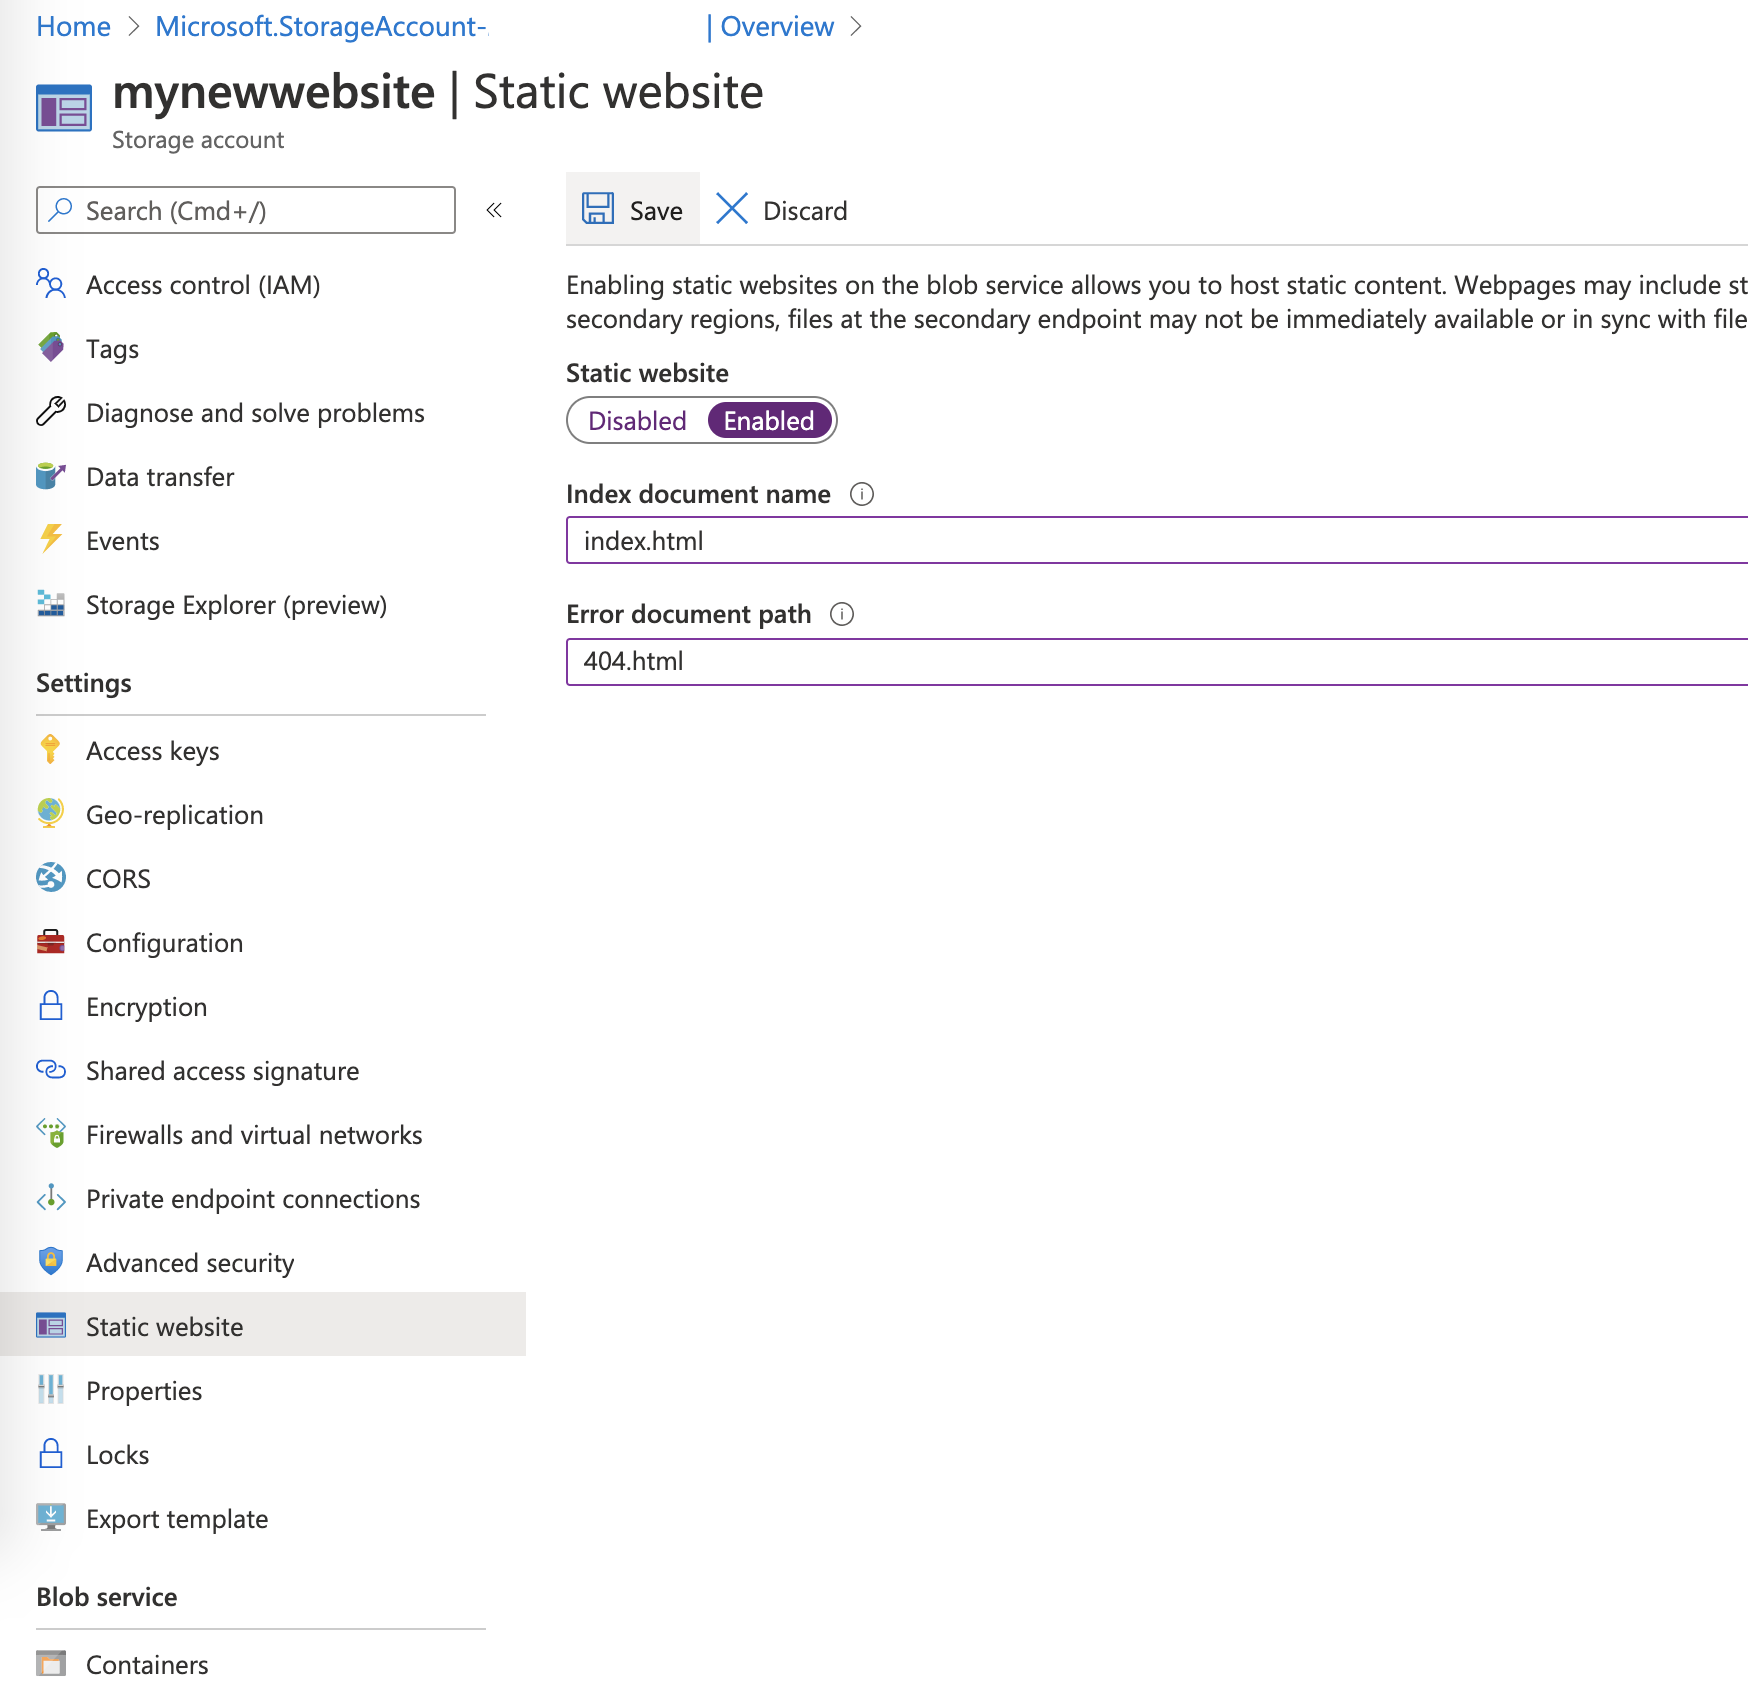The width and height of the screenshot is (1748, 1692).
Task: Click the info icon beside Error document path
Action: (x=842, y=614)
